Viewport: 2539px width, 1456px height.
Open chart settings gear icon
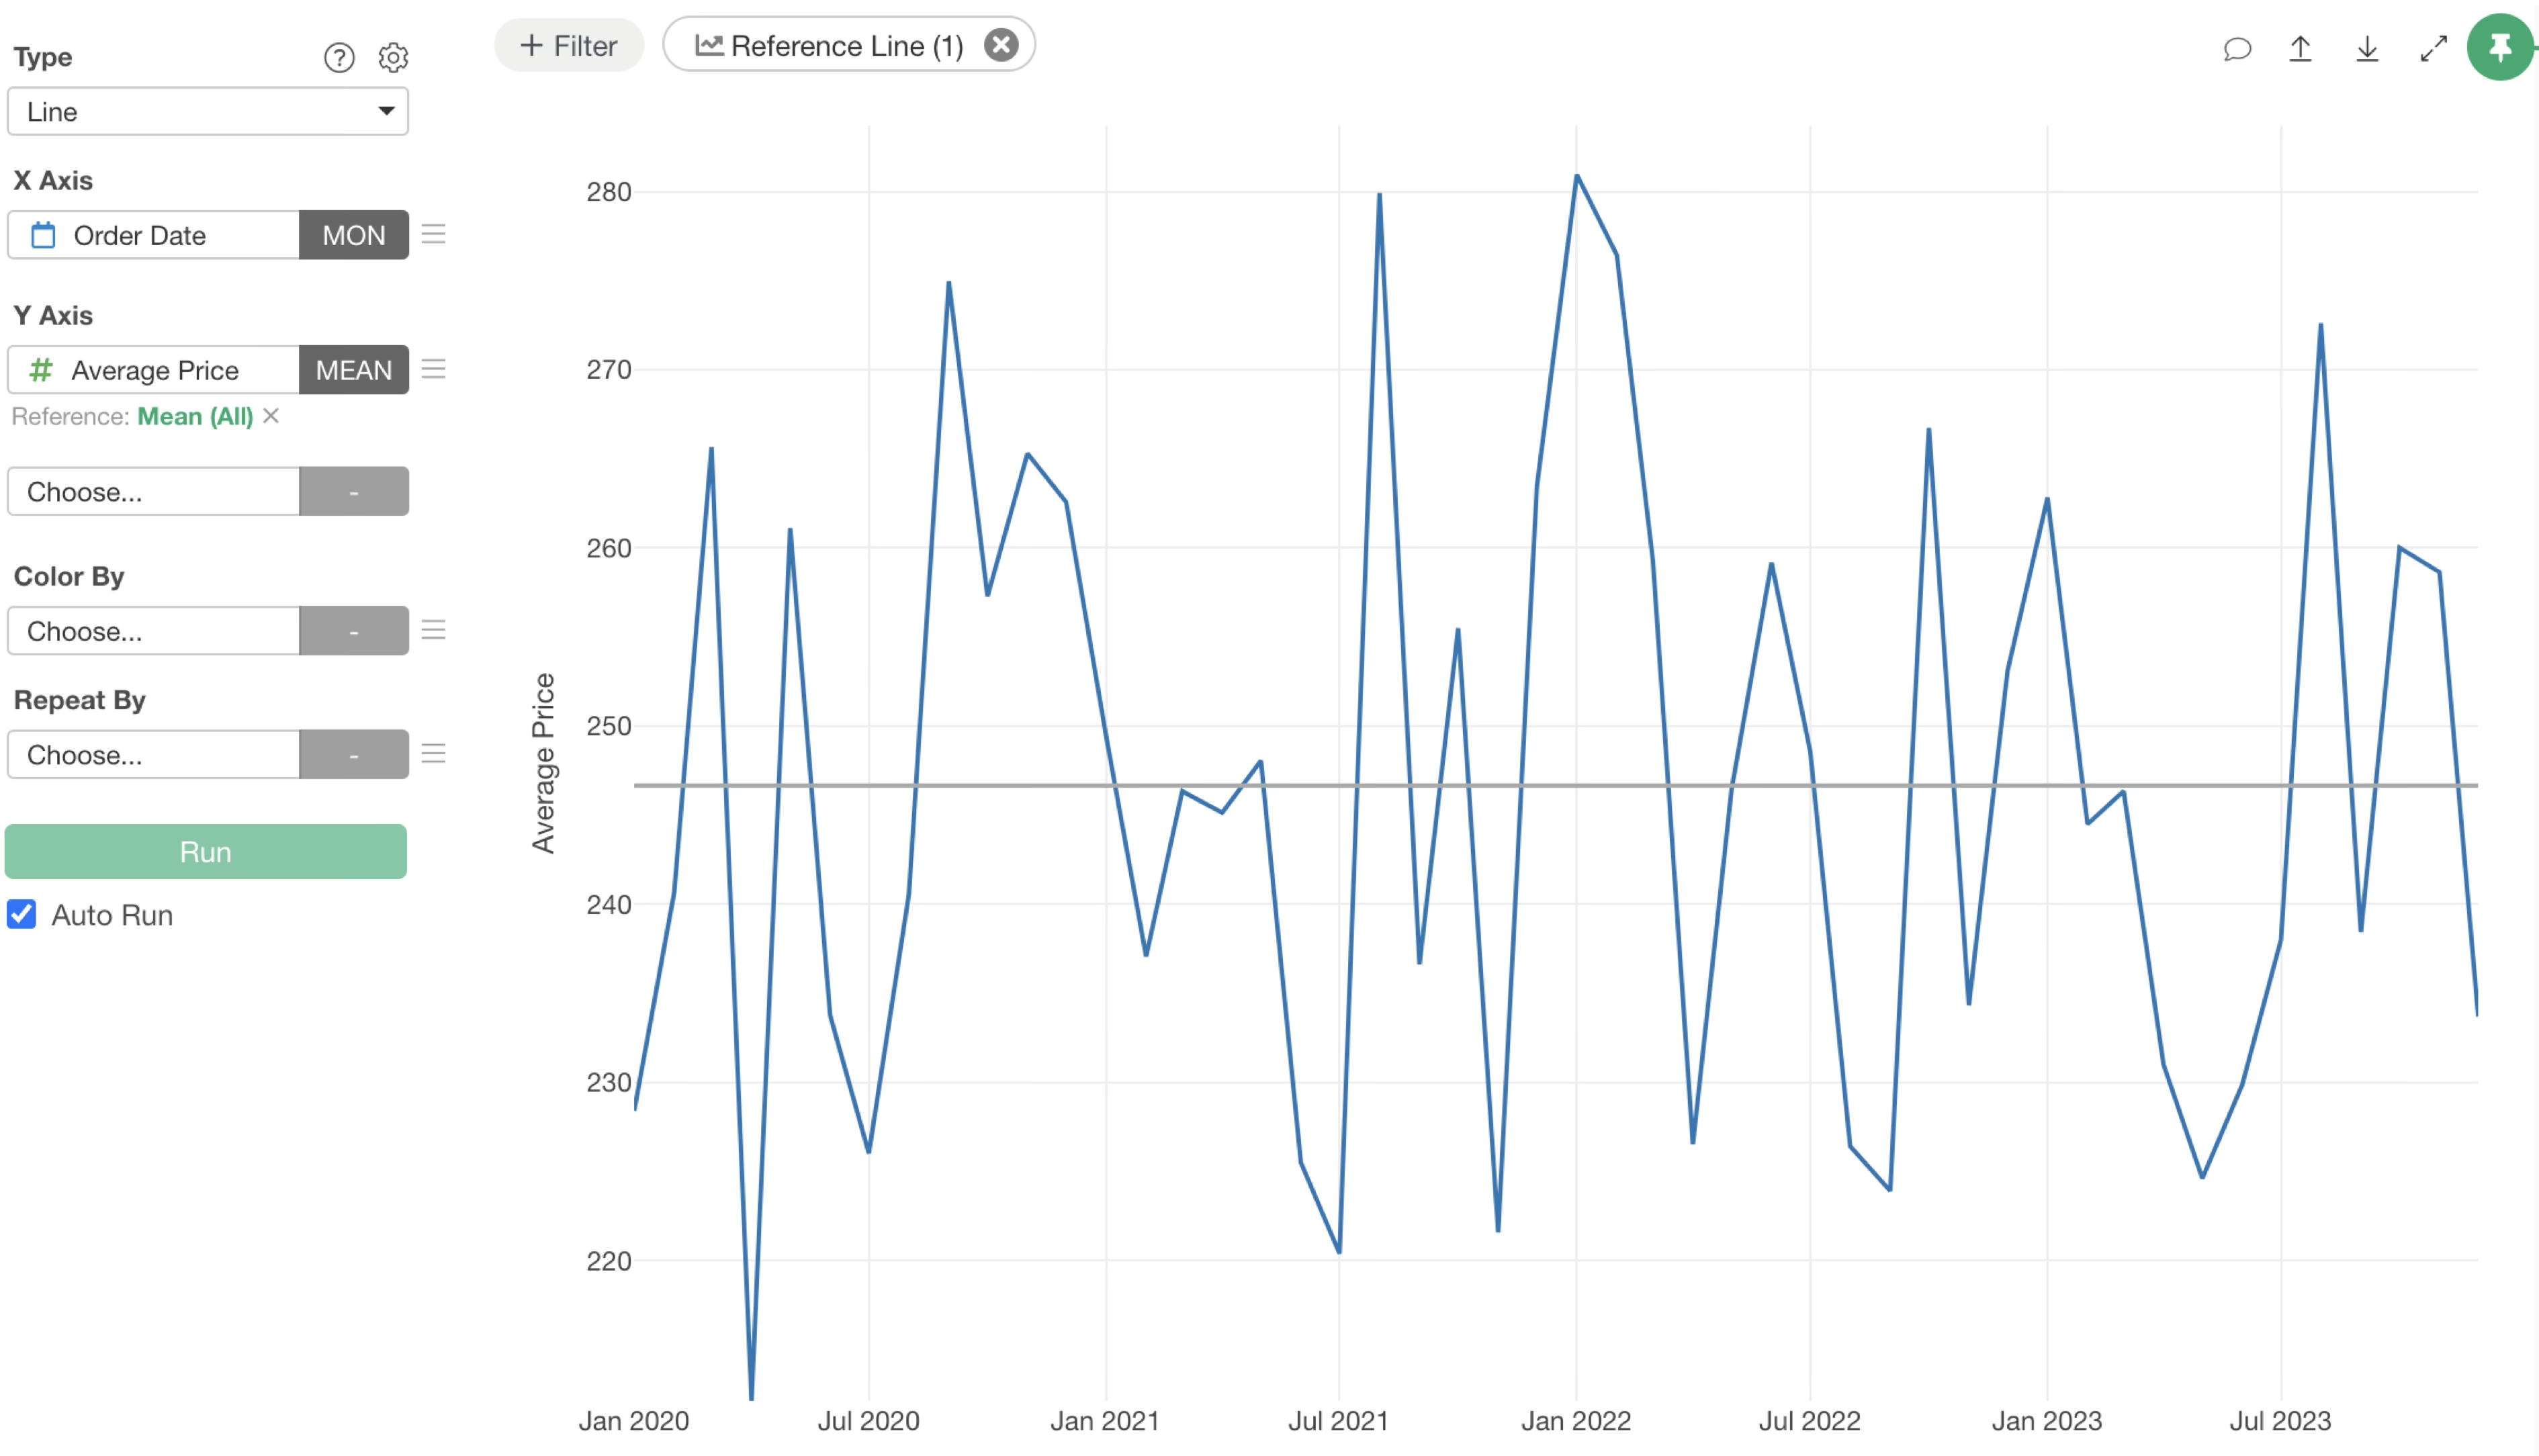[393, 58]
